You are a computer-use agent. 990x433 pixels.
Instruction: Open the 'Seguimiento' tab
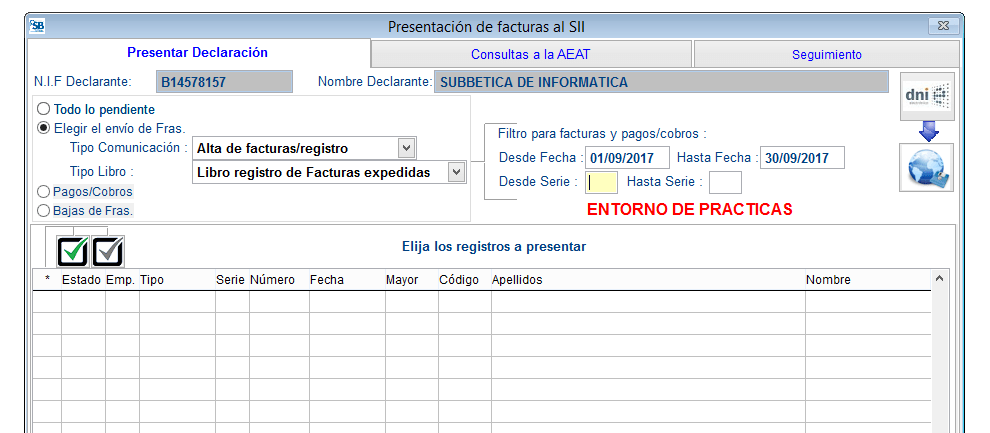pyautogui.click(x=826, y=54)
